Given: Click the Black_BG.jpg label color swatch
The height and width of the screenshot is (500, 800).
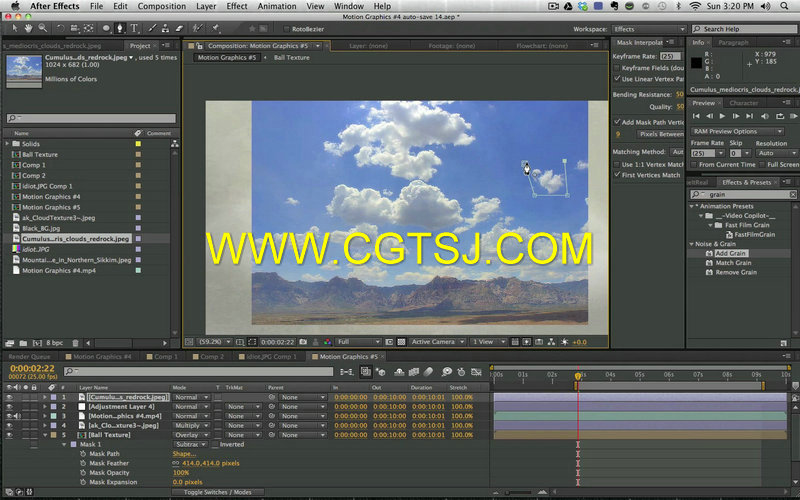Looking at the screenshot, I should [138, 228].
